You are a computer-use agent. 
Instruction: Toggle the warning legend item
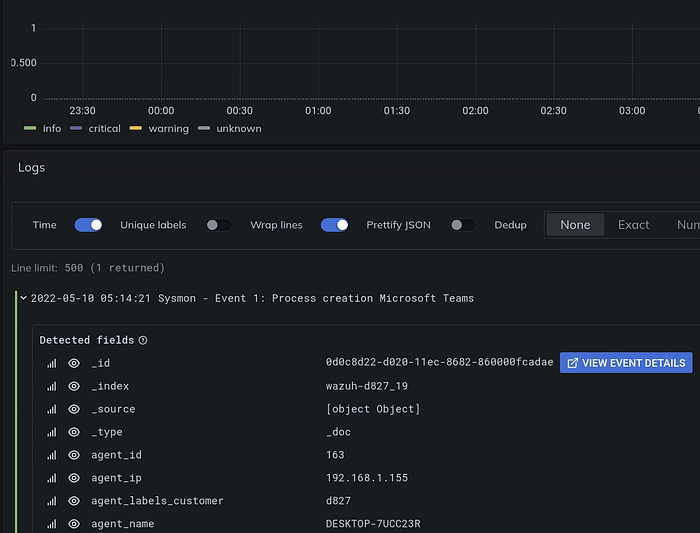point(159,129)
